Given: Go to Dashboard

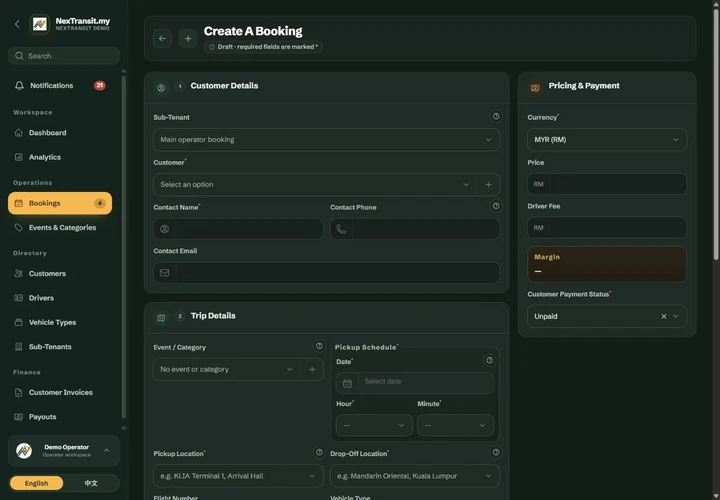Looking at the screenshot, I should click(x=60, y=133).
